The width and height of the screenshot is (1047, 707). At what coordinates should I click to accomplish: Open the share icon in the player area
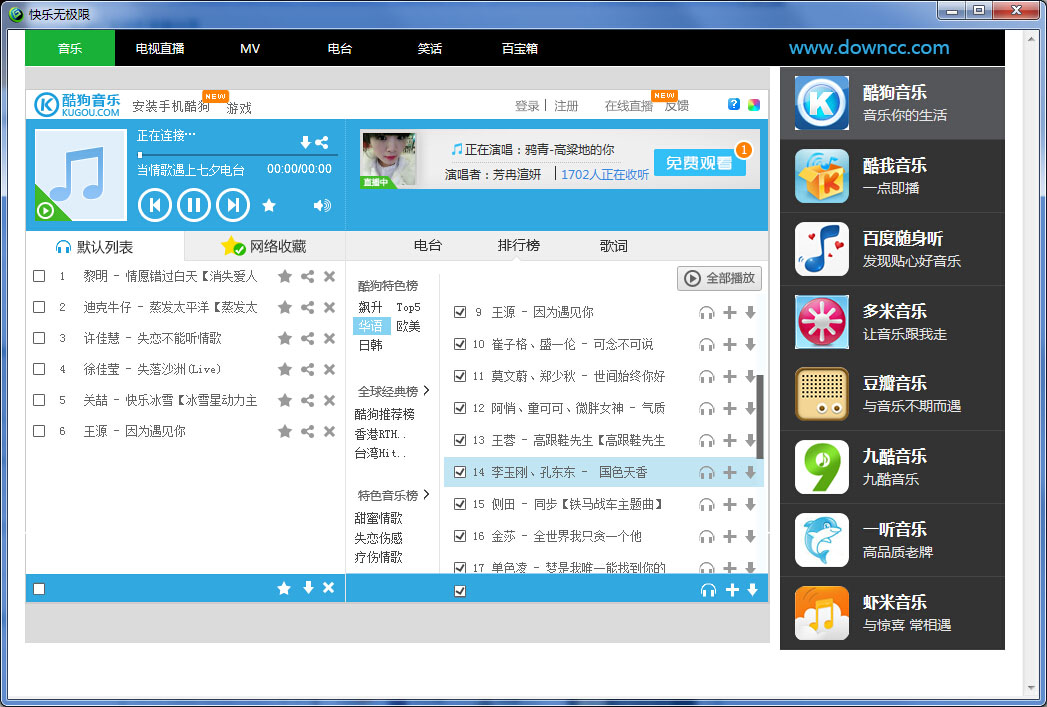(323, 142)
